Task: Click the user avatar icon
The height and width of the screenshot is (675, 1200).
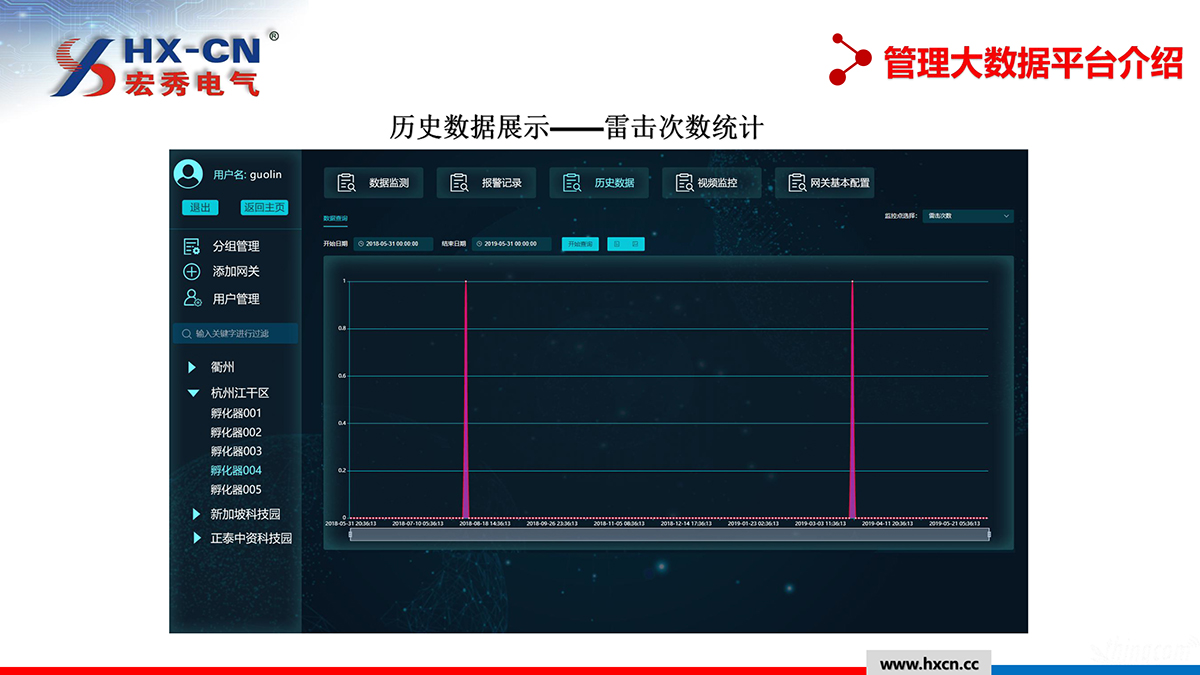Action: [x=188, y=174]
